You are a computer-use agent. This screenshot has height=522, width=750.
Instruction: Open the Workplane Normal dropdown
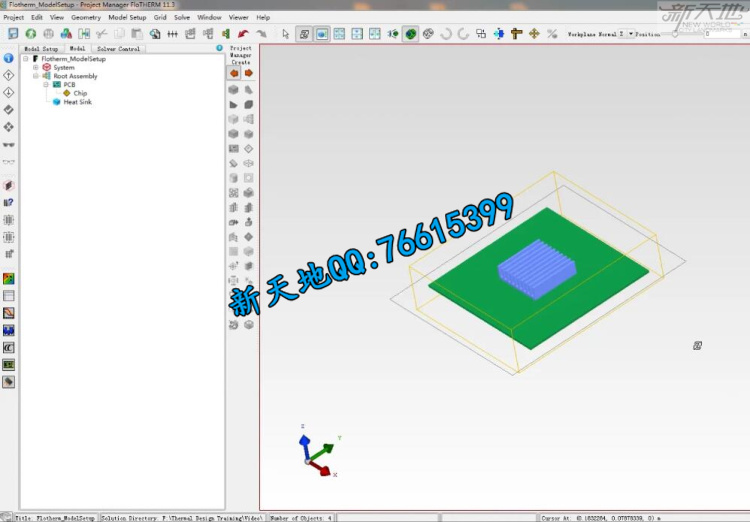coord(631,33)
